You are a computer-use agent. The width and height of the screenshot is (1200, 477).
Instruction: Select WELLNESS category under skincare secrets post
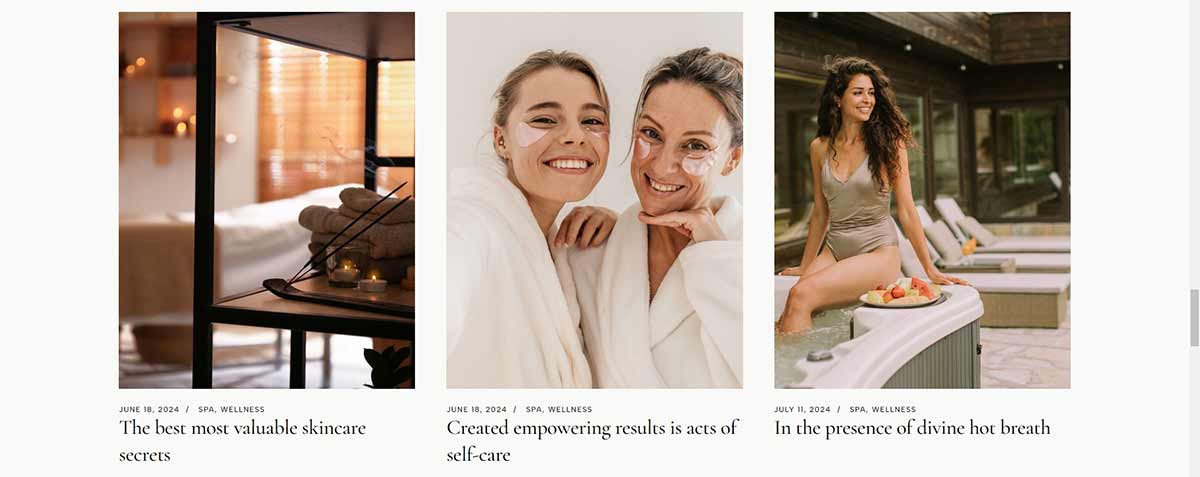point(242,409)
